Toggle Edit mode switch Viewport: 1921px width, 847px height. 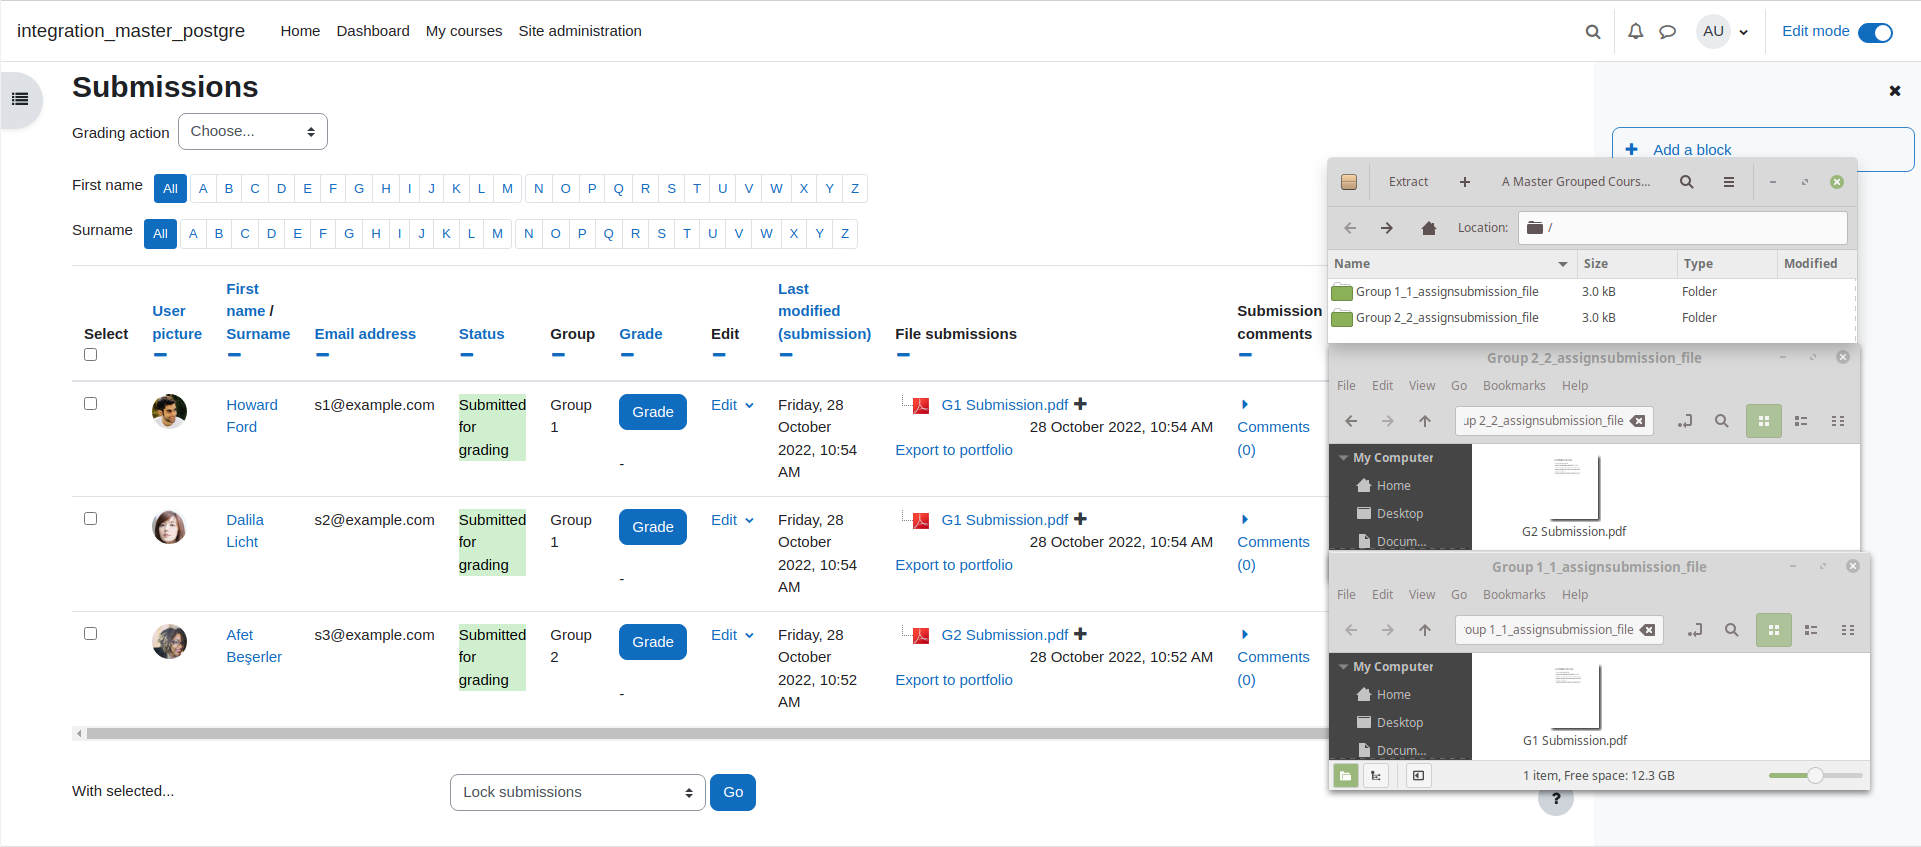[1875, 32]
